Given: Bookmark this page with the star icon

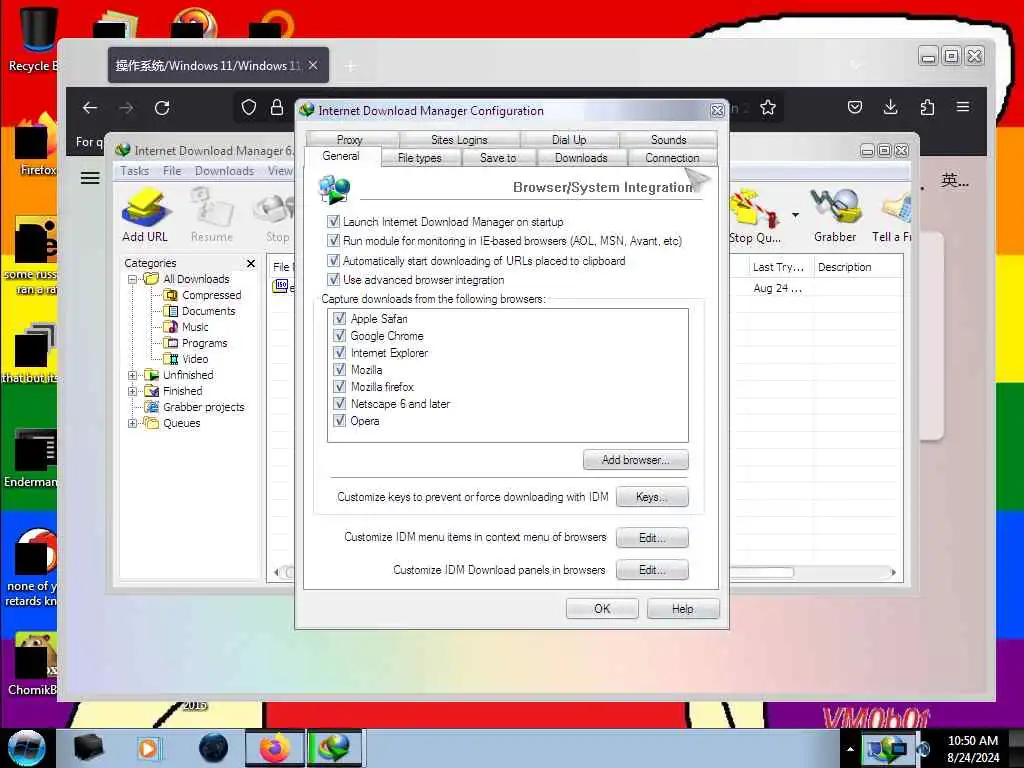Looking at the screenshot, I should (768, 107).
